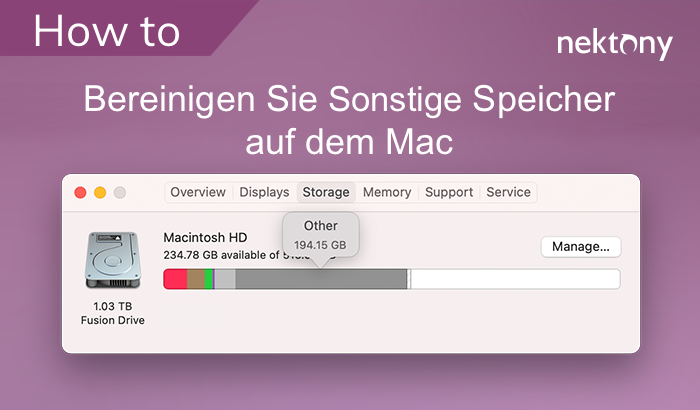Open the Support tab

click(449, 192)
